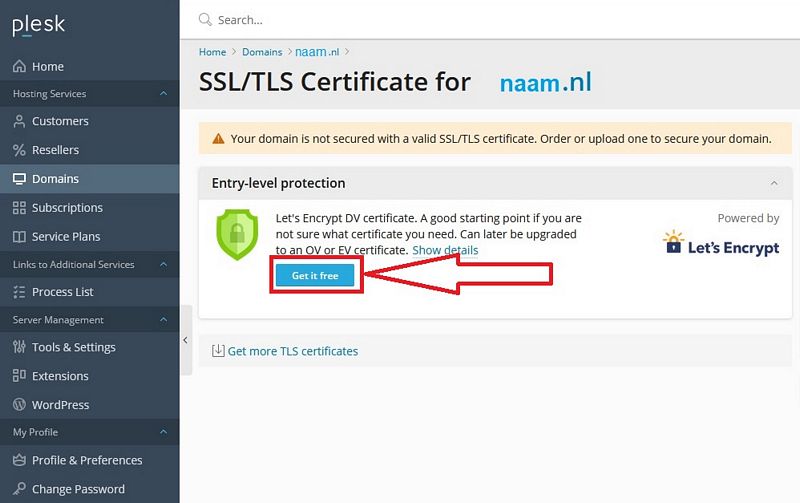This screenshot has width=800, height=503.
Task: Collapse the My Profile section
Action: [x=163, y=432]
